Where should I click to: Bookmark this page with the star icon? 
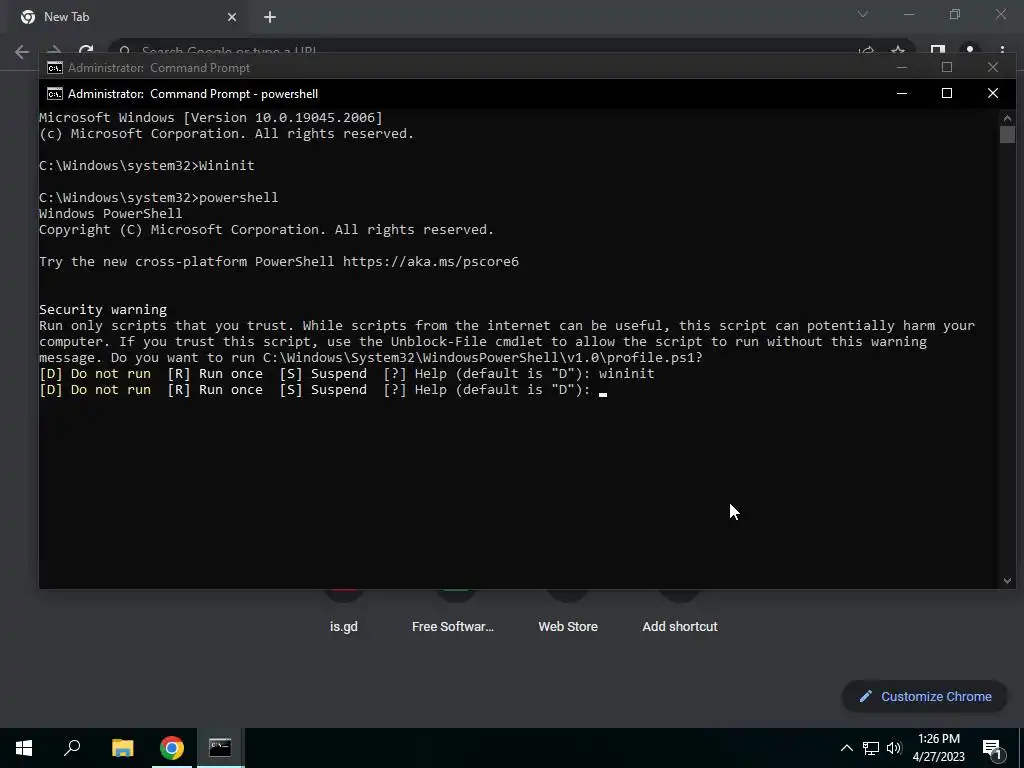pyautogui.click(x=899, y=51)
